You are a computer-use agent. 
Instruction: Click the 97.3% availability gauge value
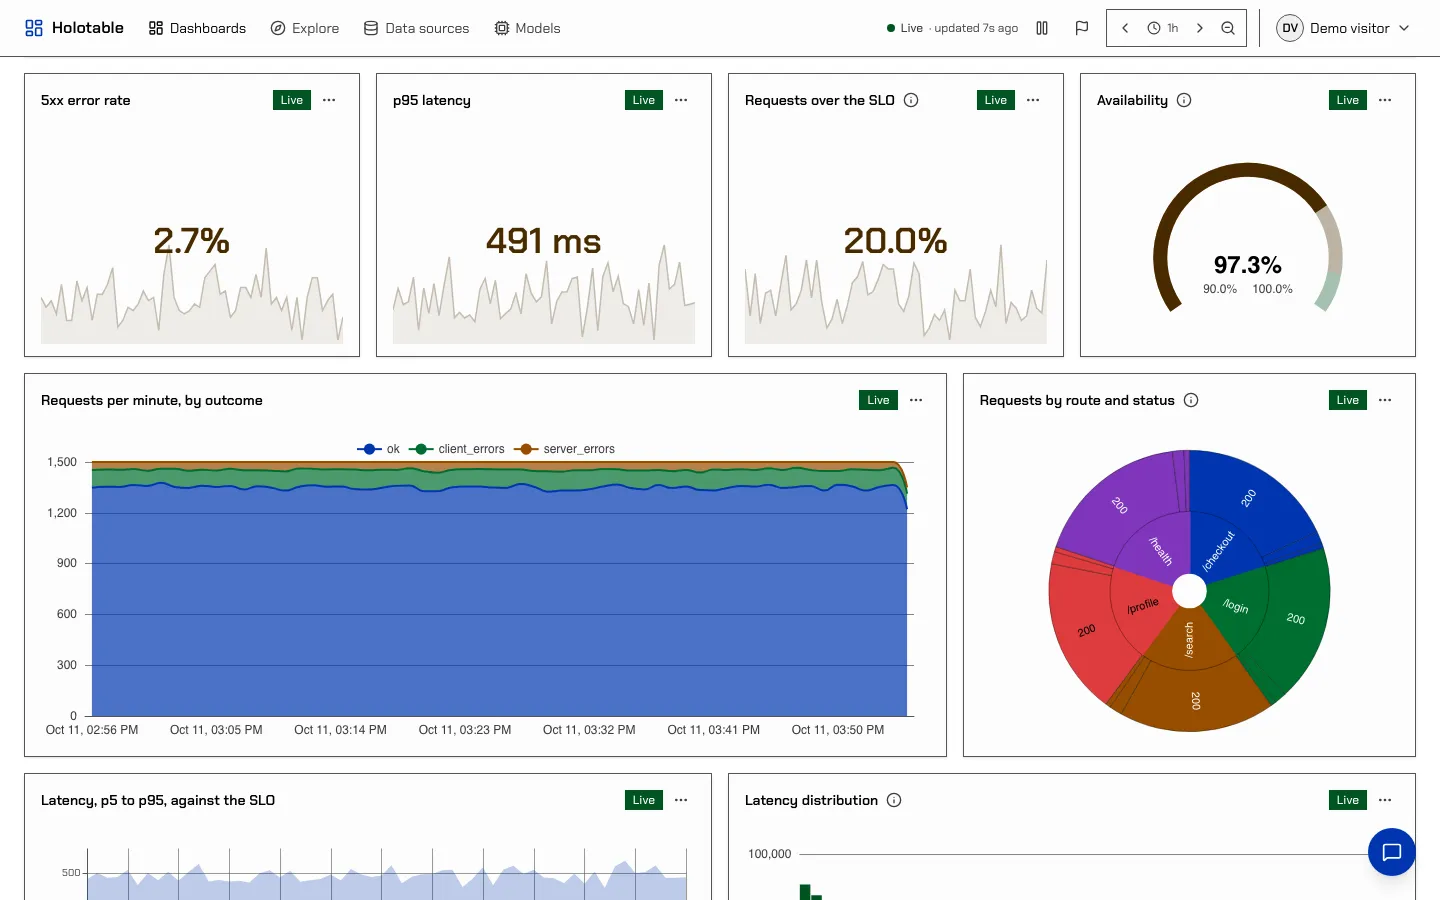tap(1247, 265)
